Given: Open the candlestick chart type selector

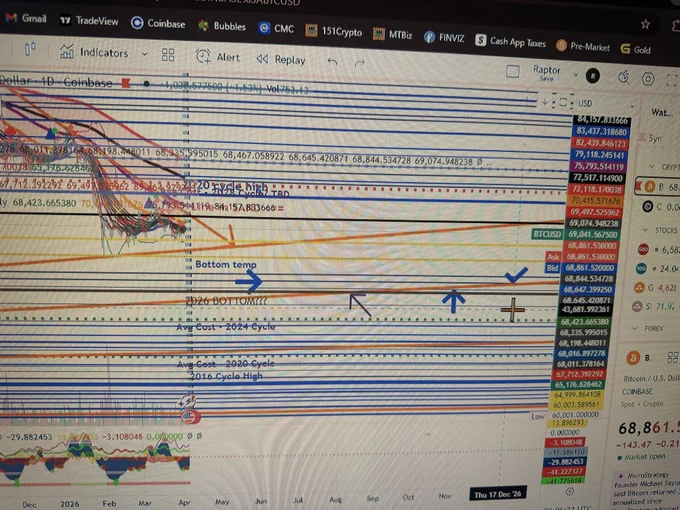Looking at the screenshot, I should [x=30, y=49].
